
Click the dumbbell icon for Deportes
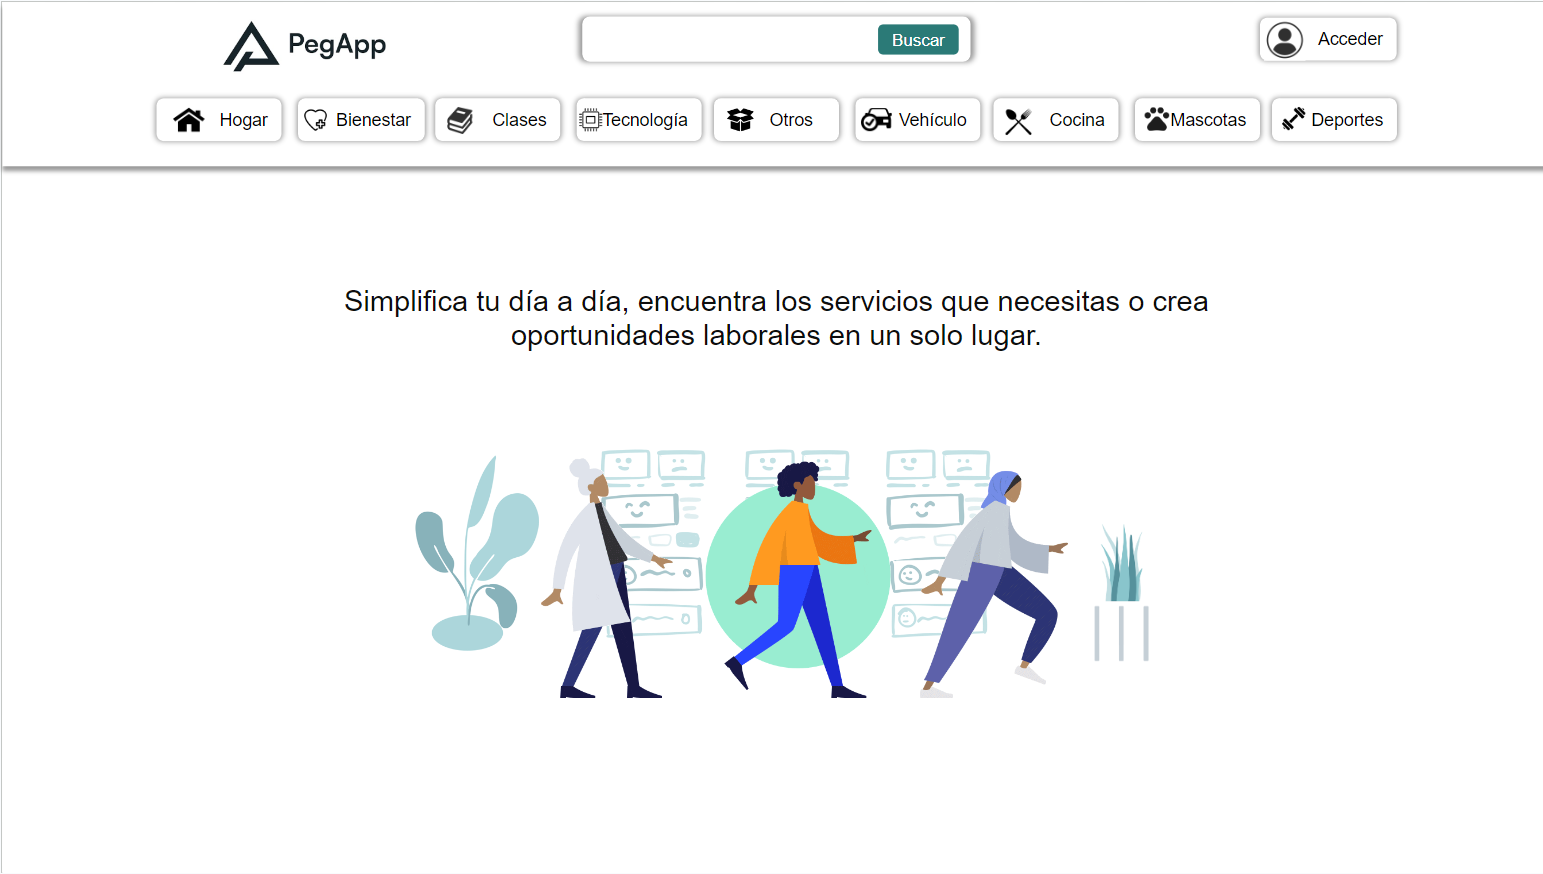point(1293,120)
